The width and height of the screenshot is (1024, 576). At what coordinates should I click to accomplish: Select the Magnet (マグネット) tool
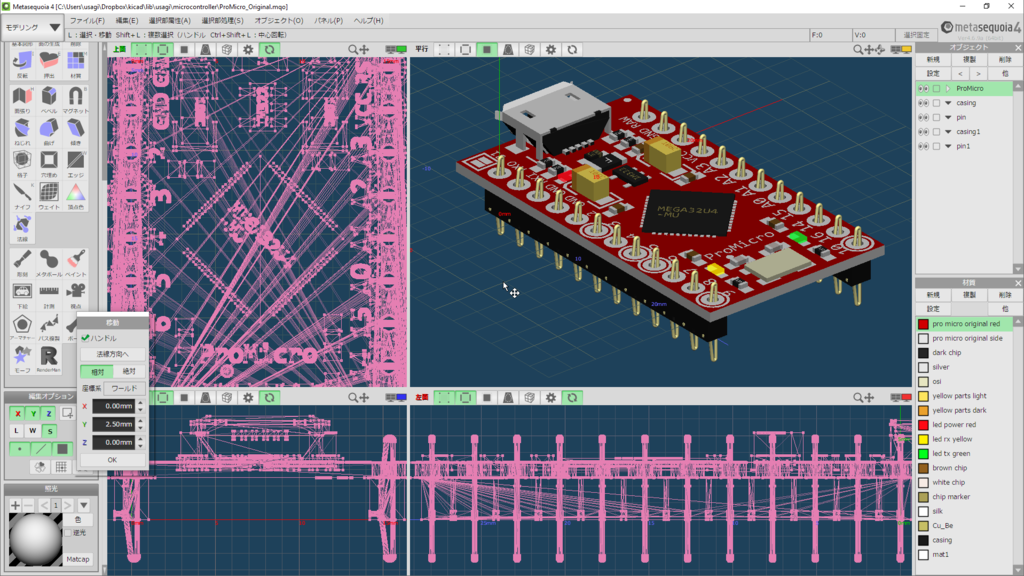(76, 100)
